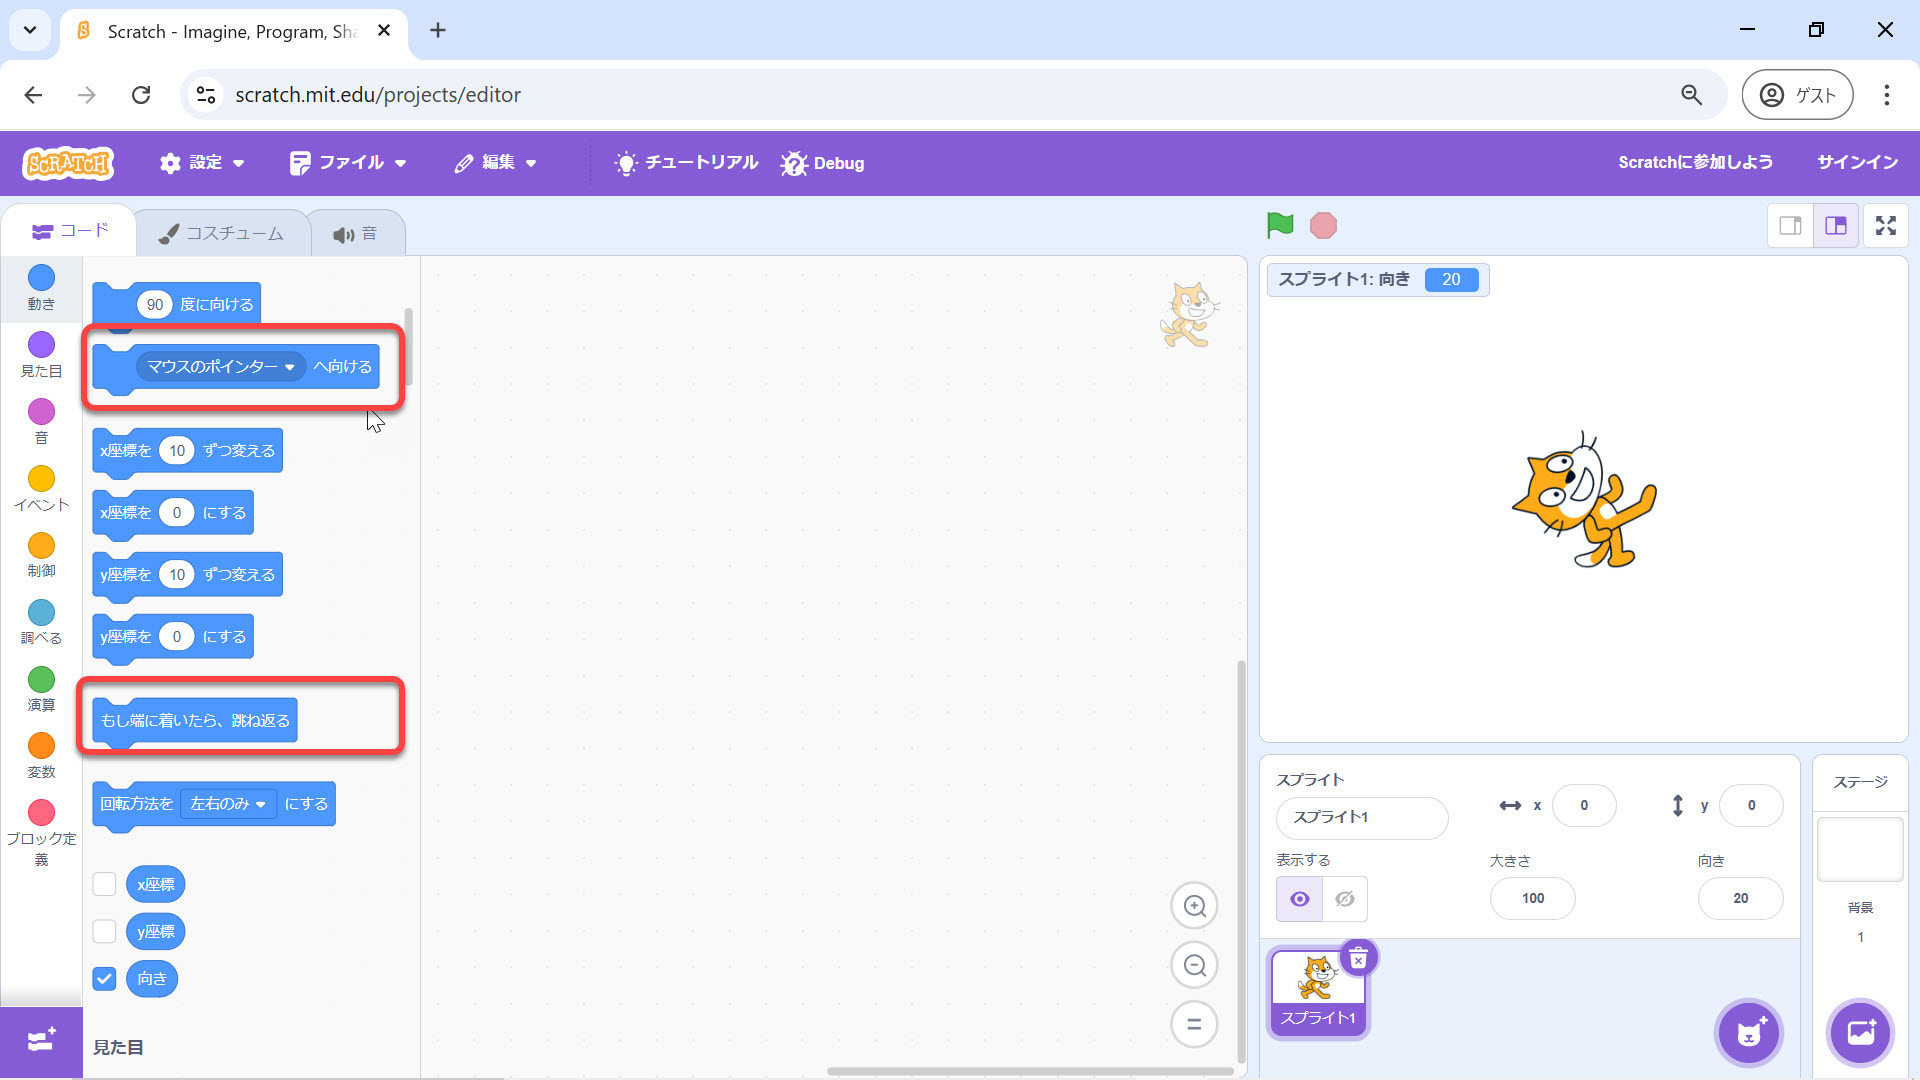
Task: Select the 調べる (Sensing) block category
Action: click(41, 623)
